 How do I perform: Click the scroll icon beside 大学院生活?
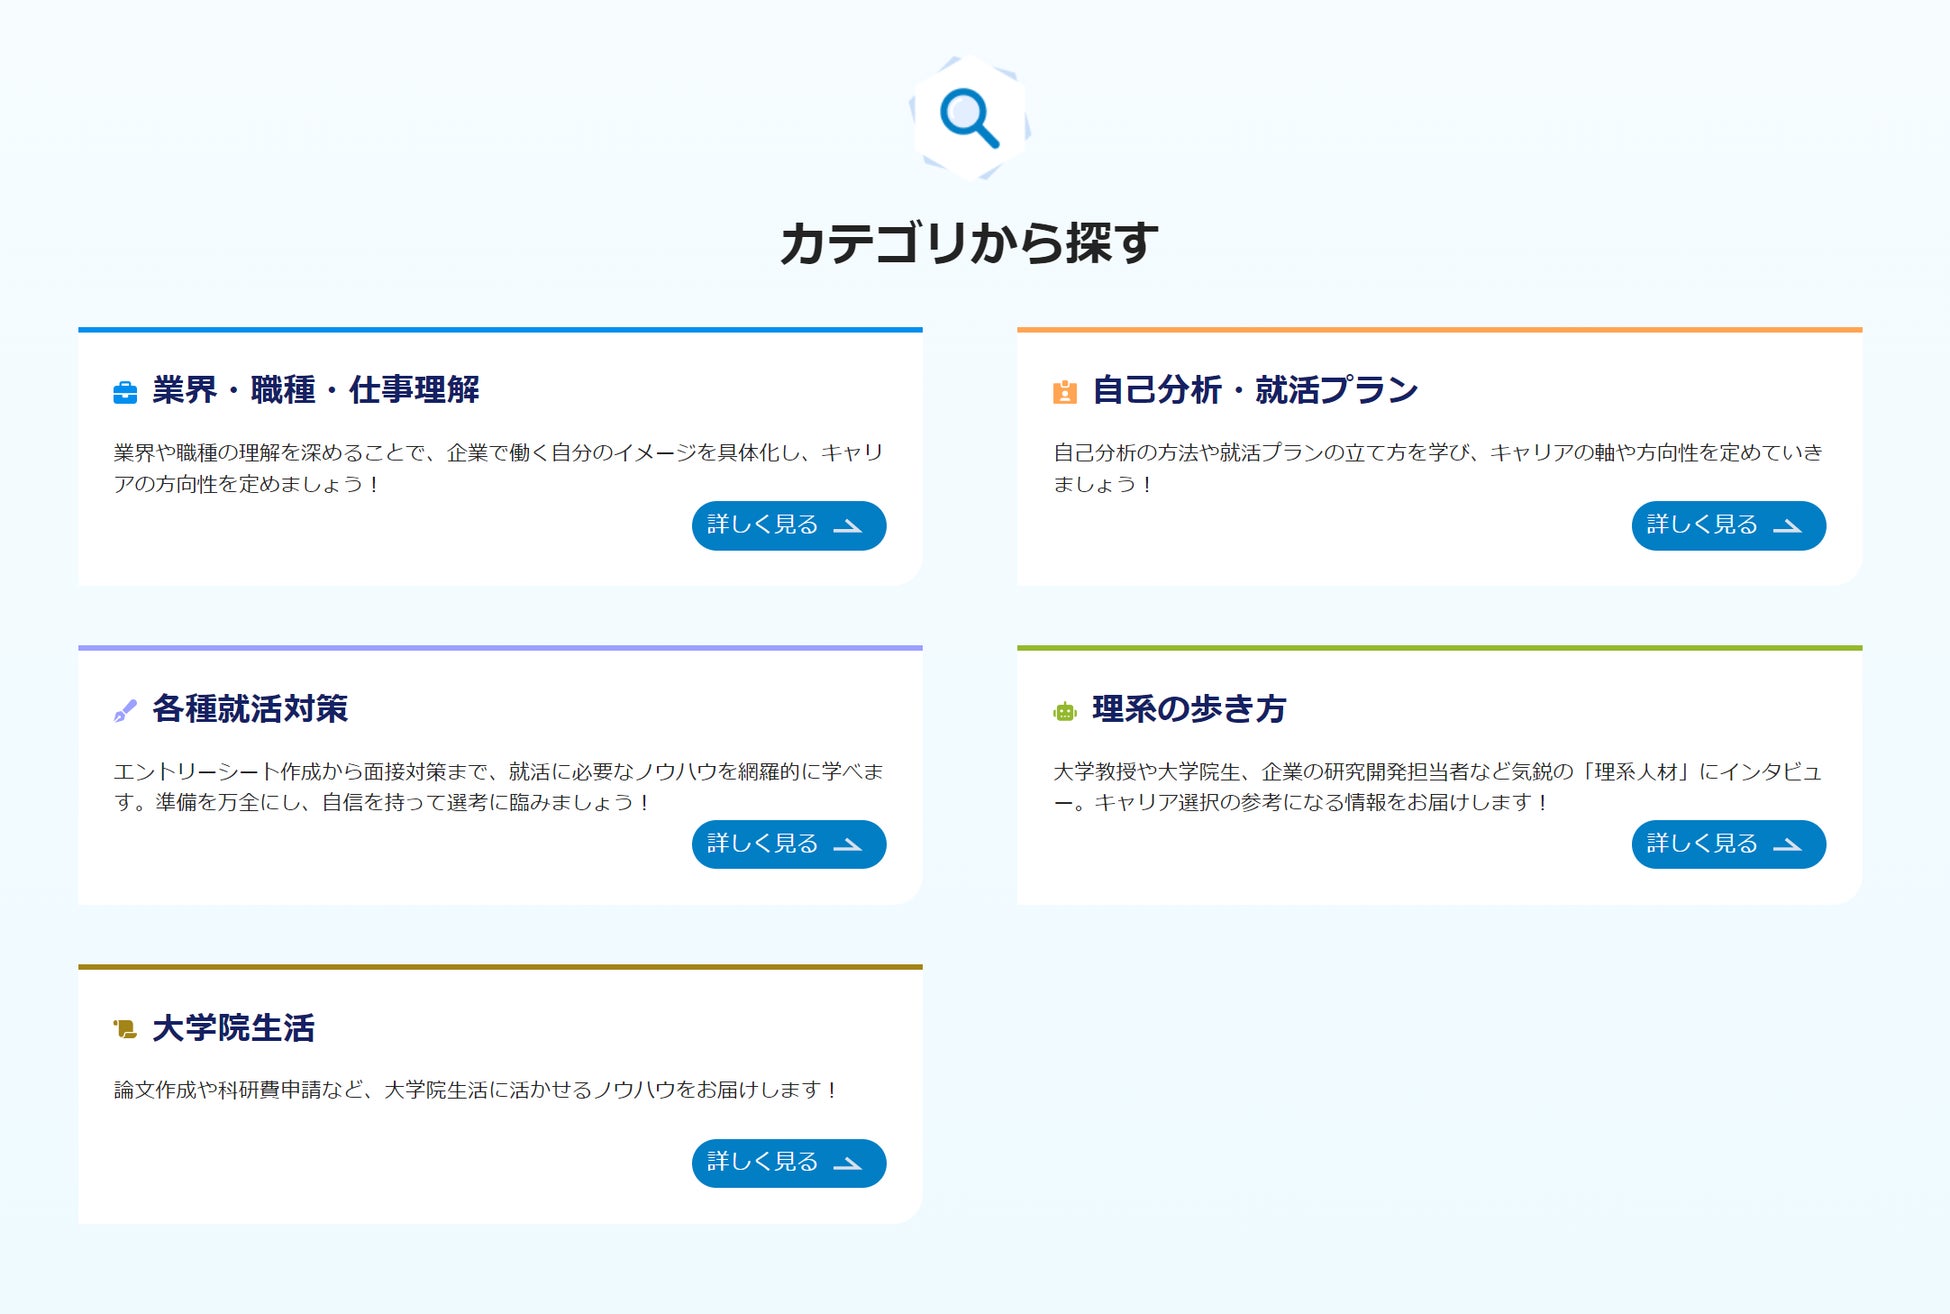125,1029
